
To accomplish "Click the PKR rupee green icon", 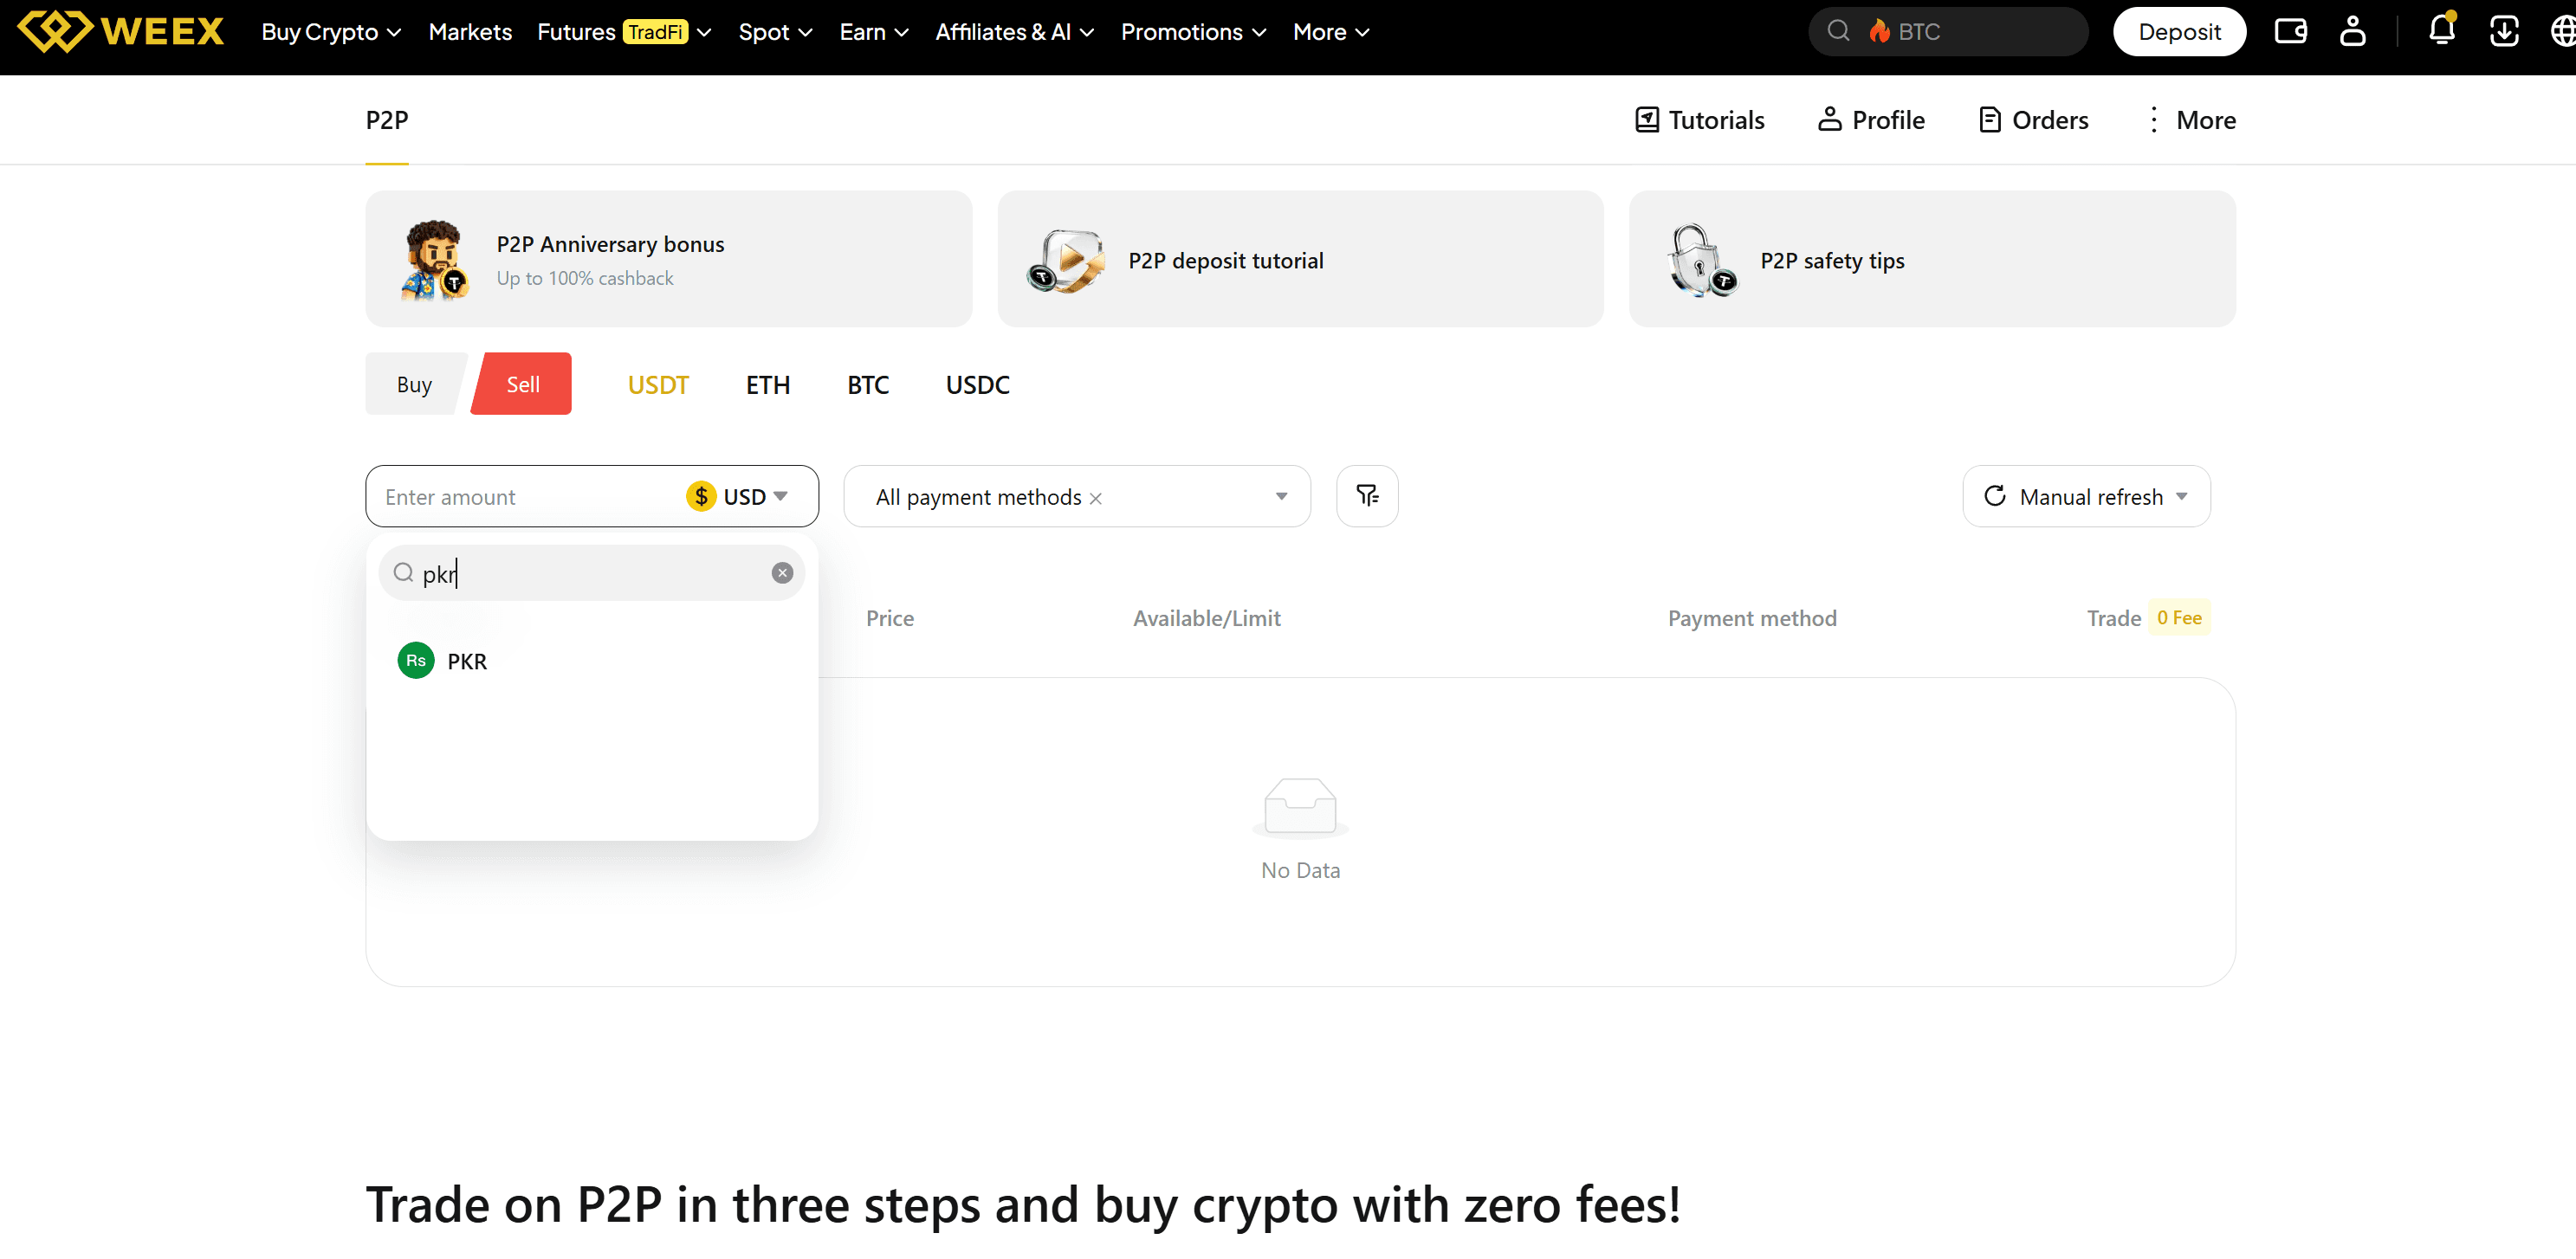I will click(x=415, y=661).
